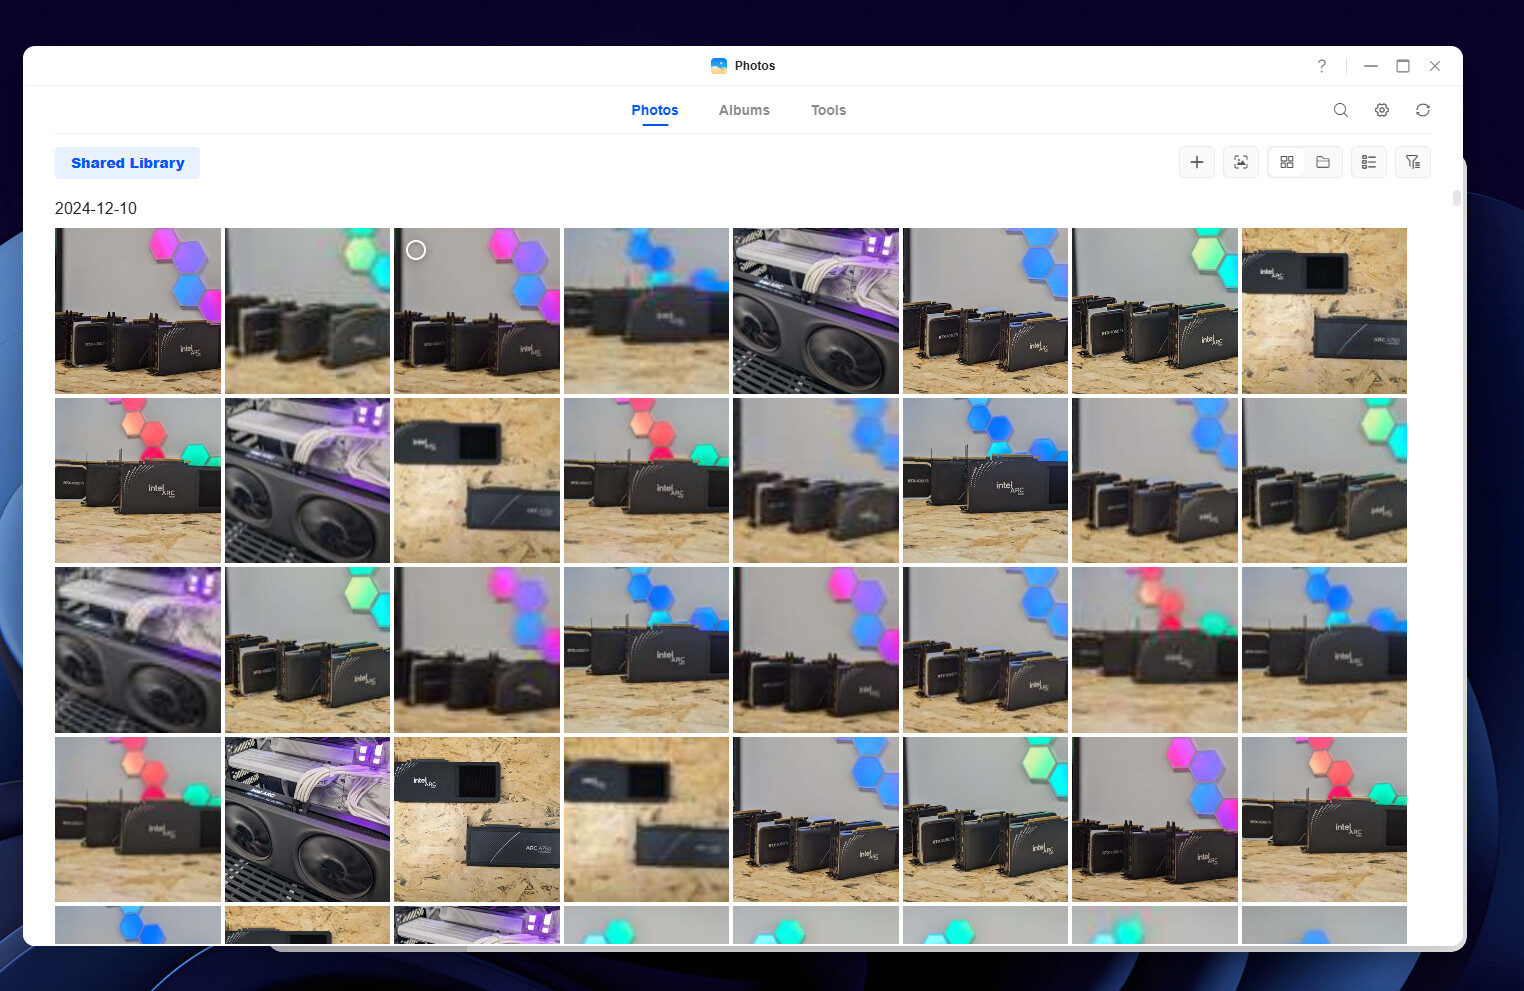Open the first photo in the top row
This screenshot has height=991, width=1524.
[x=138, y=311]
